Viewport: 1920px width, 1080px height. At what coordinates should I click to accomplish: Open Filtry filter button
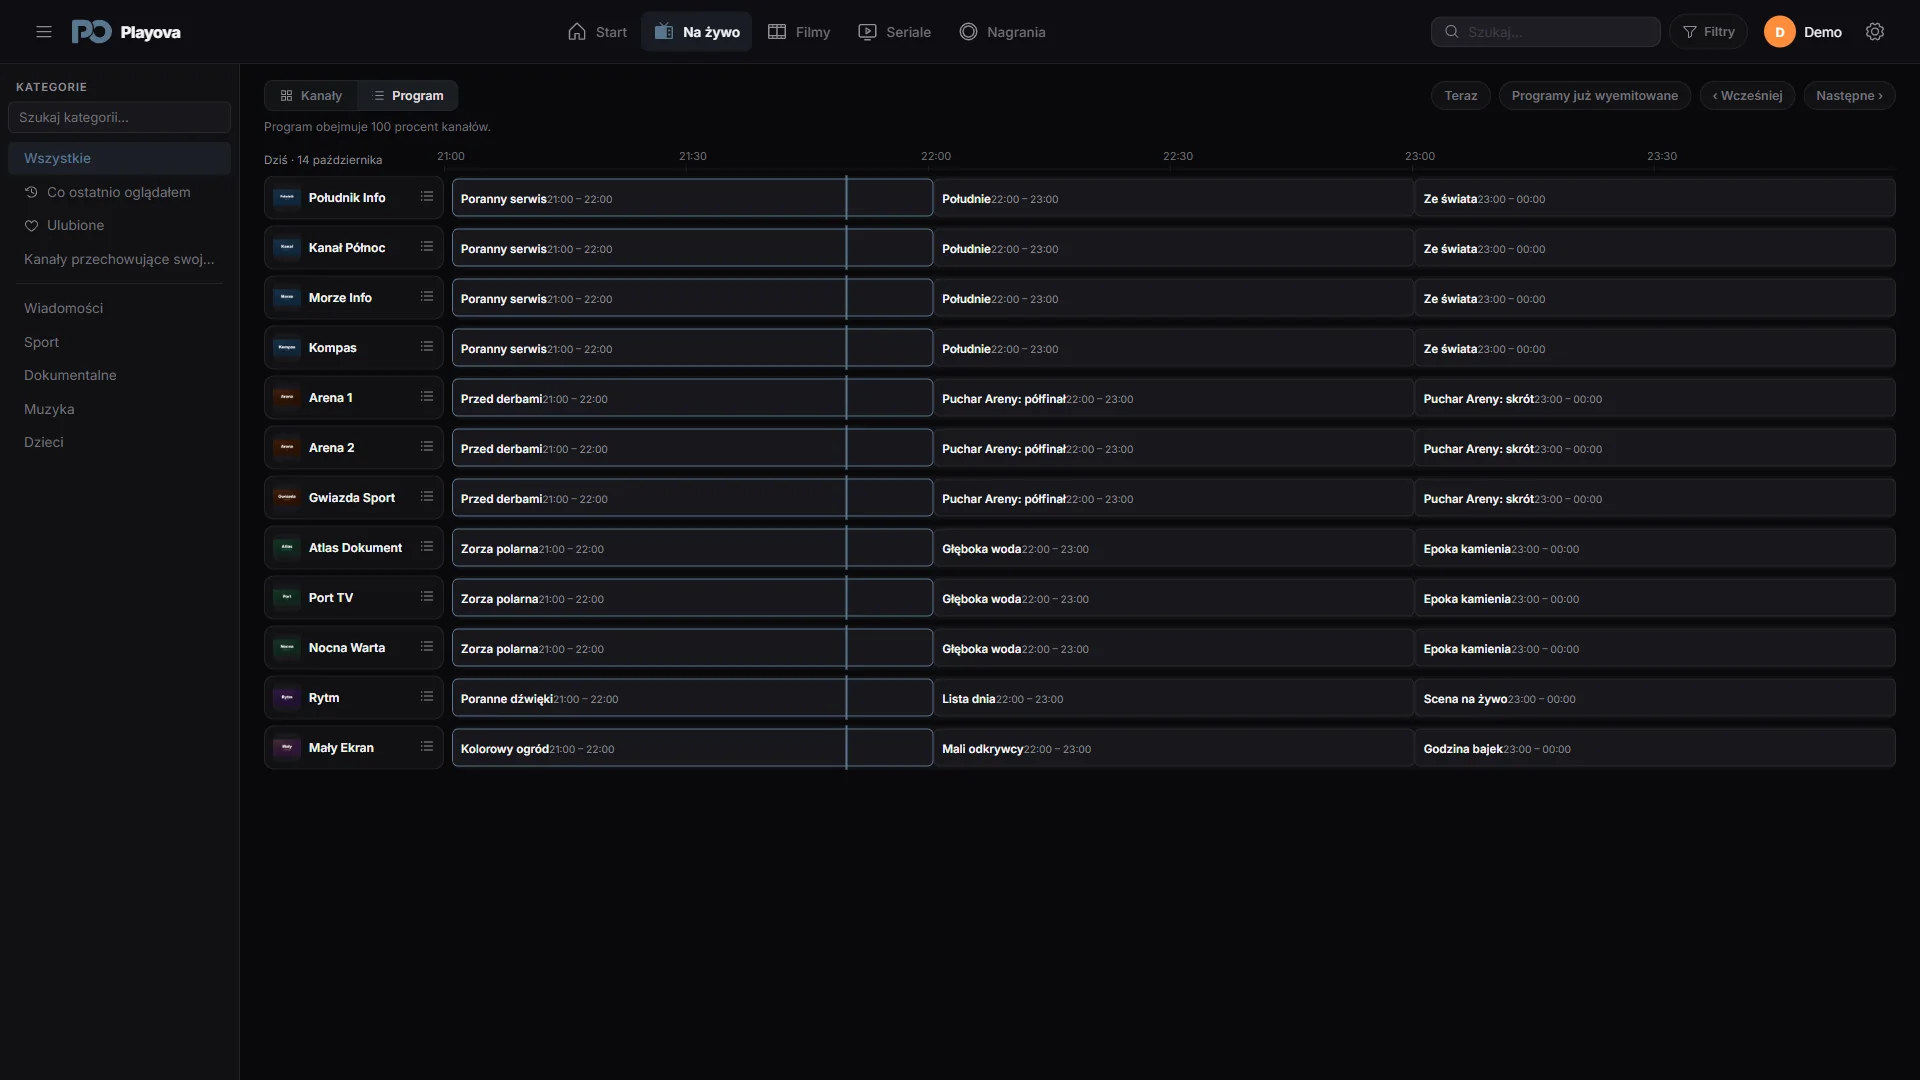click(1709, 32)
